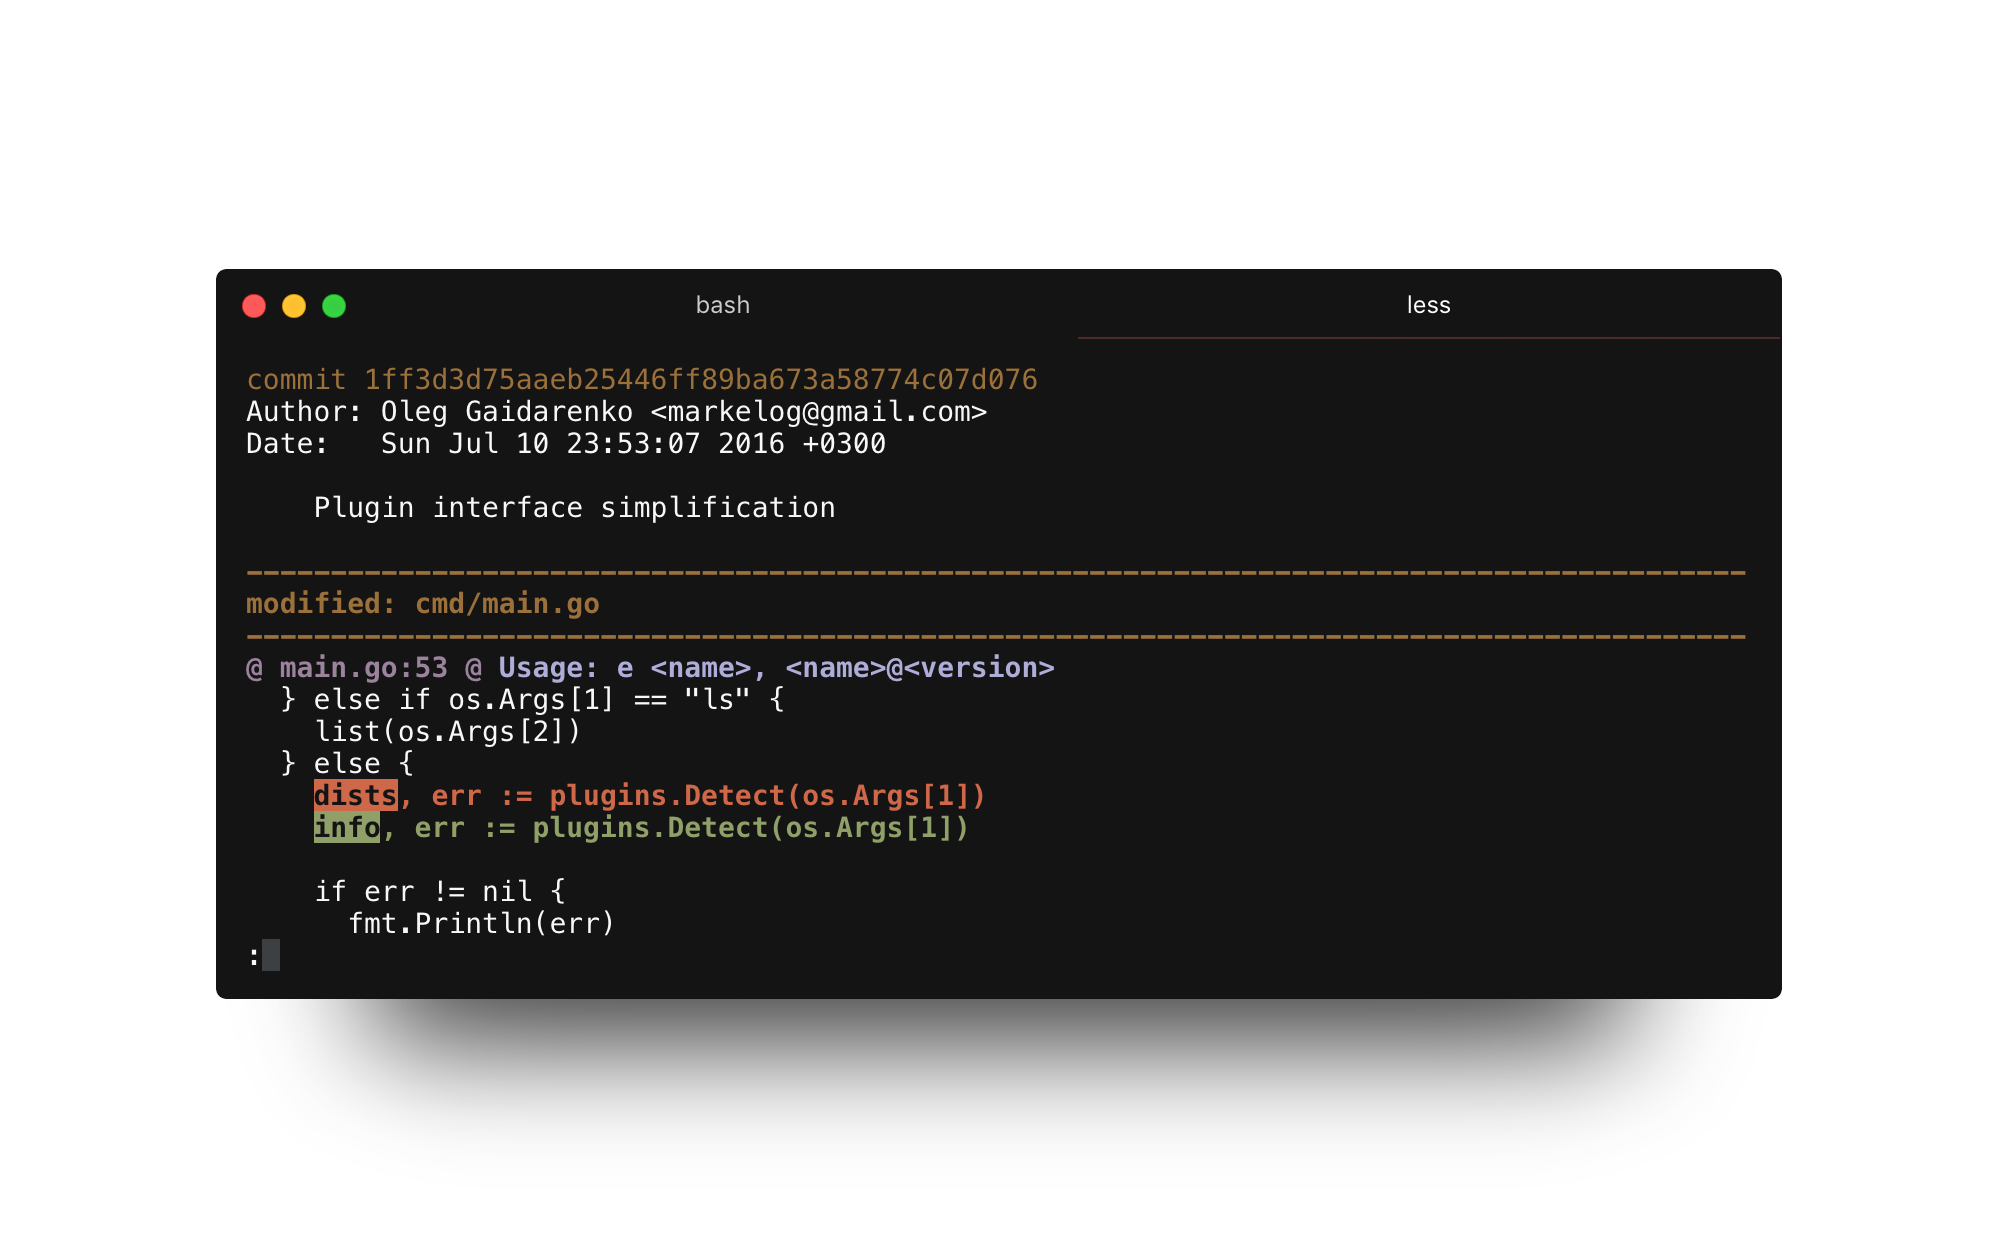Image resolution: width=2000 pixels, height=1250 pixels.
Task: Click the less prompt cursor block
Action: 271,956
